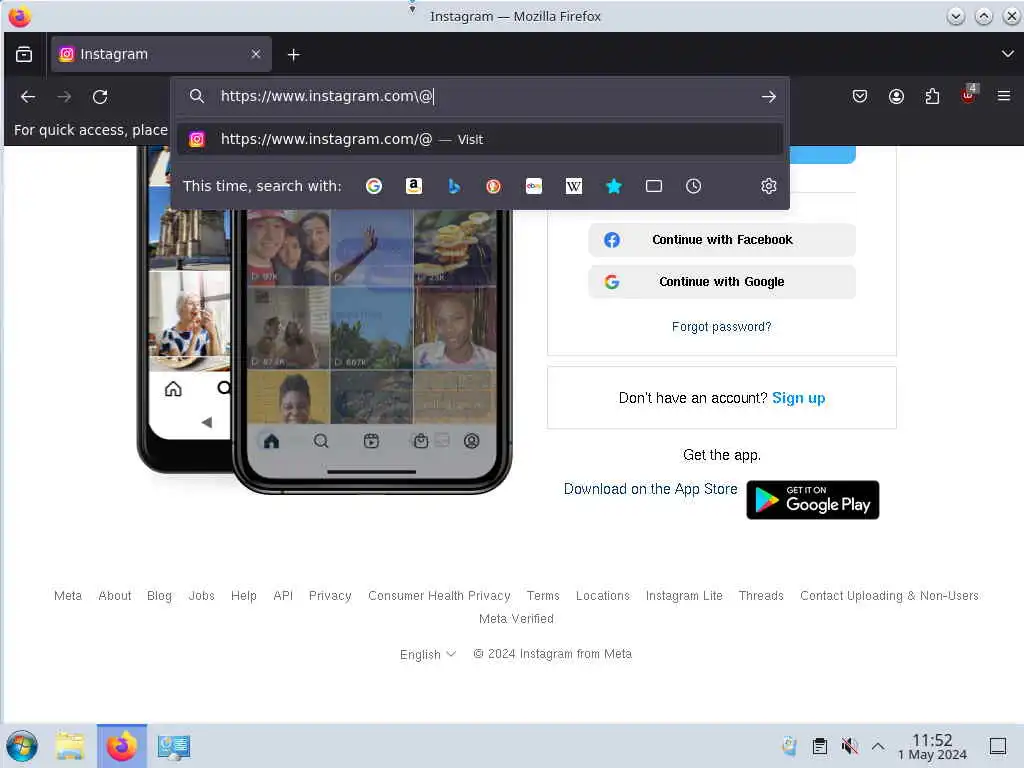Click Show Desktop button in taskbar
The height and width of the screenshot is (768, 1024).
pyautogui.click(x=997, y=746)
